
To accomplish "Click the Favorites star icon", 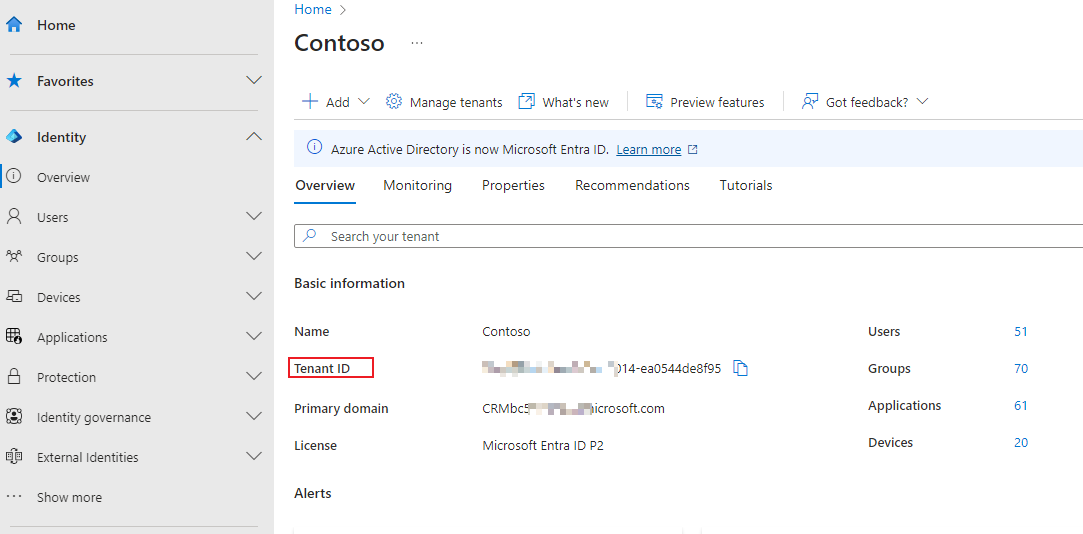I will (14, 81).
